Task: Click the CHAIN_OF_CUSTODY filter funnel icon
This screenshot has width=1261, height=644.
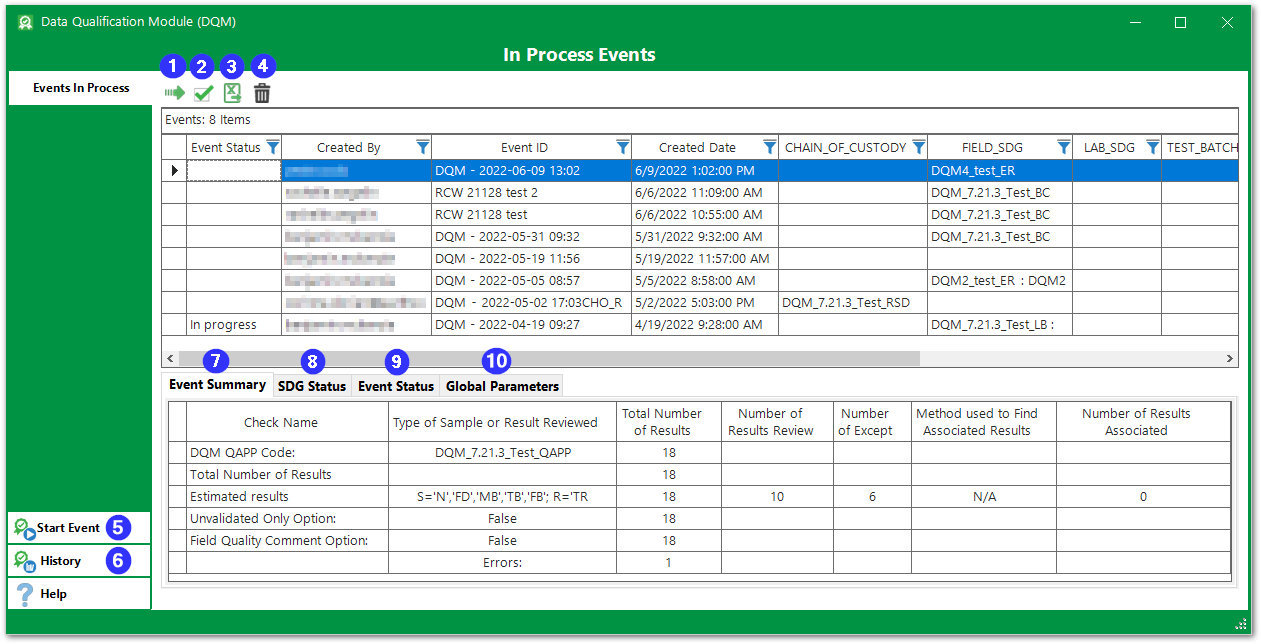Action: [918, 146]
